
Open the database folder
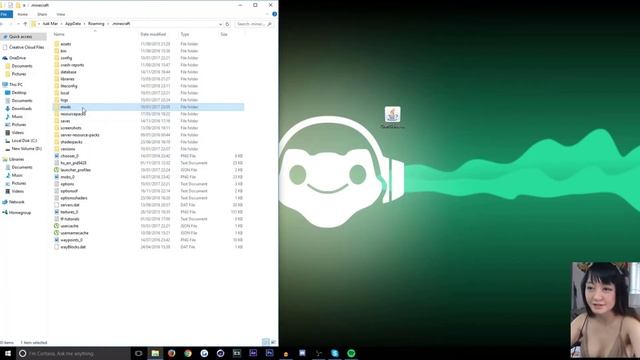68,72
